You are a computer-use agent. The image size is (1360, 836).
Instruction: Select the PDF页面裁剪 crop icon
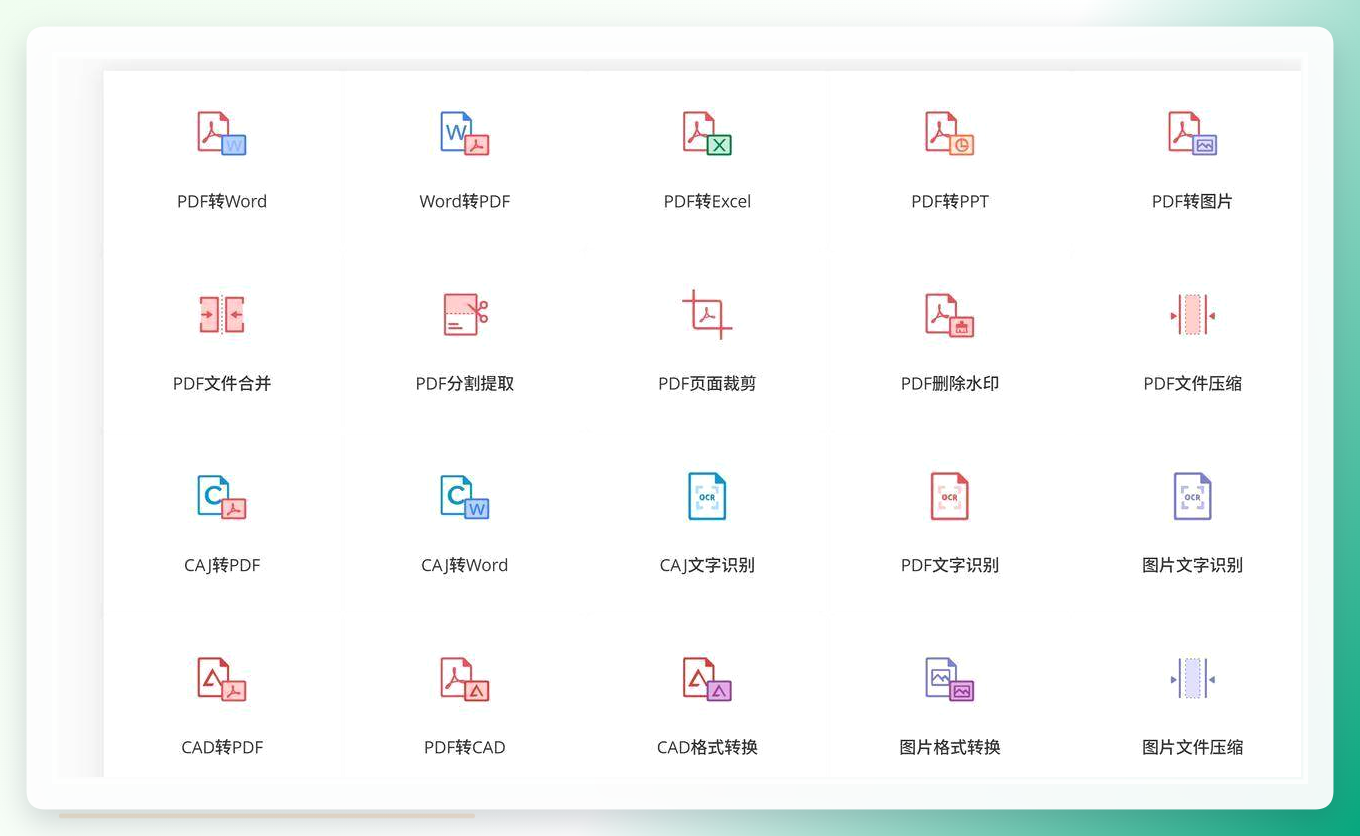707,315
